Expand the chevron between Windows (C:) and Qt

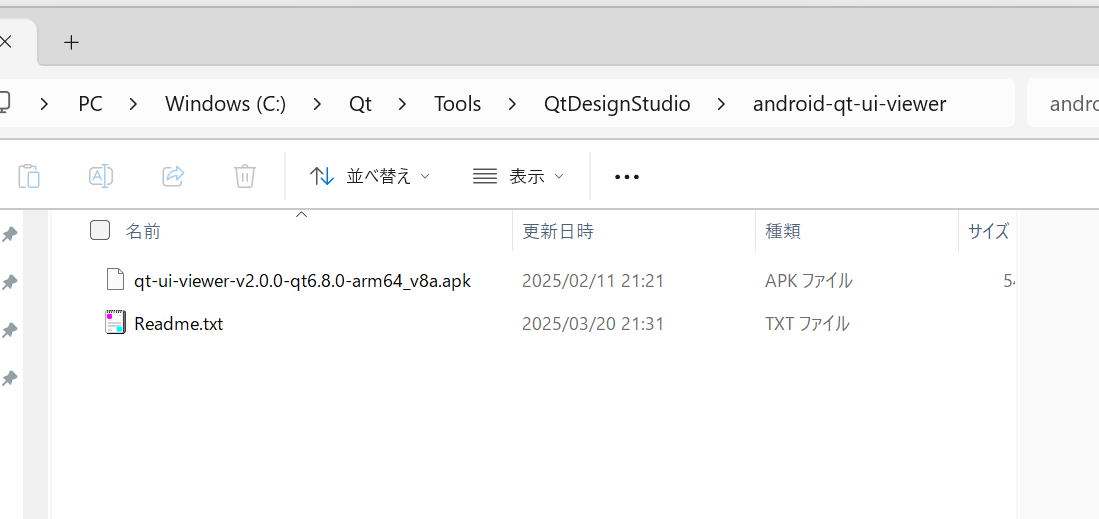tap(318, 104)
